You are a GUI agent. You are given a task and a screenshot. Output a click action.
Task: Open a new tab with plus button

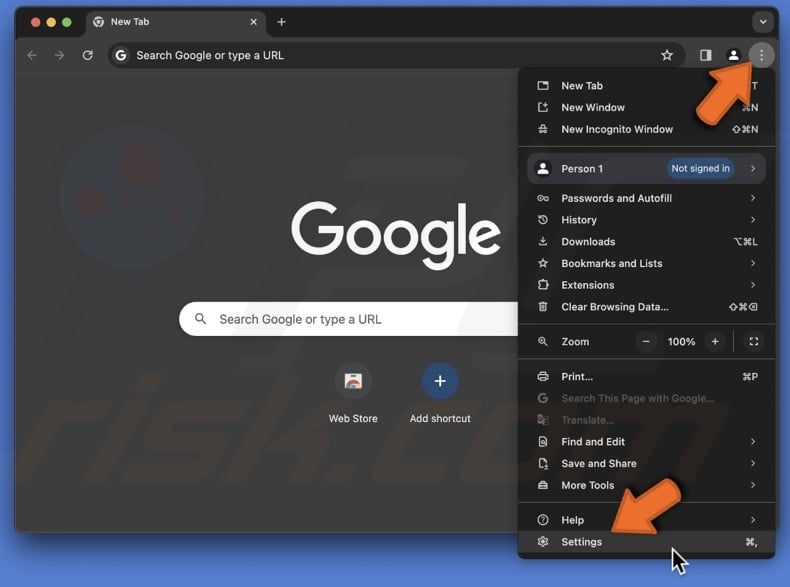(282, 22)
